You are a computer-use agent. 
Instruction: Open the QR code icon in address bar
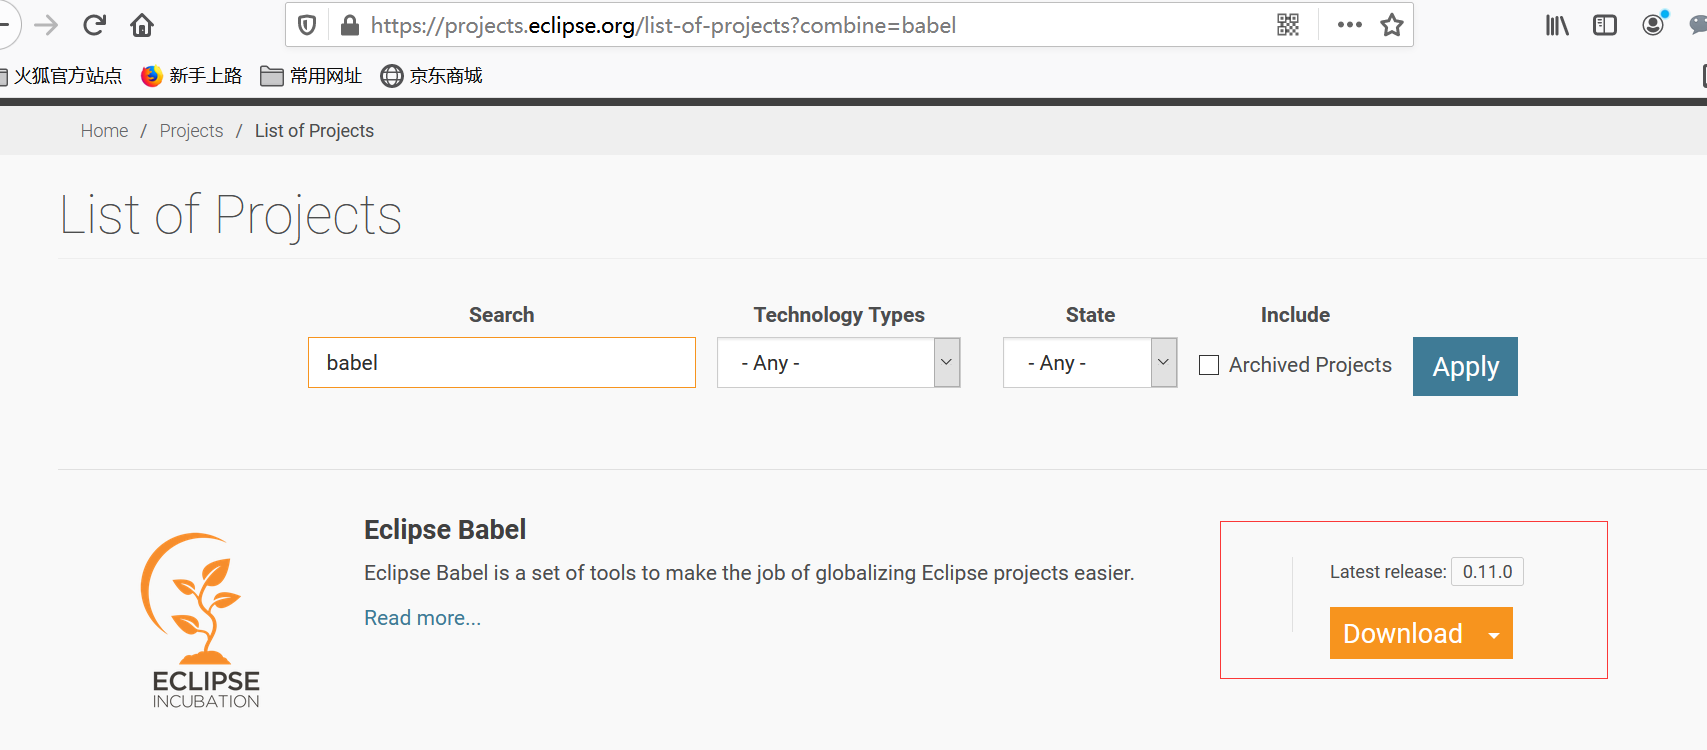tap(1288, 25)
